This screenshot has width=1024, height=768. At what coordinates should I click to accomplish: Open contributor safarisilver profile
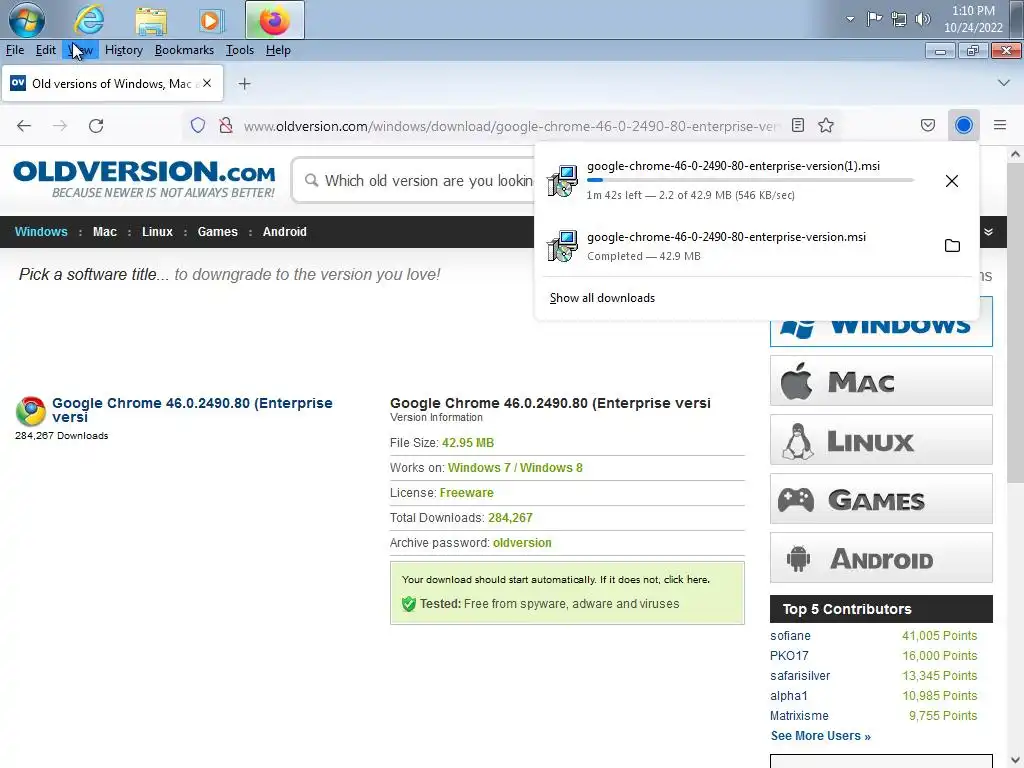[800, 676]
